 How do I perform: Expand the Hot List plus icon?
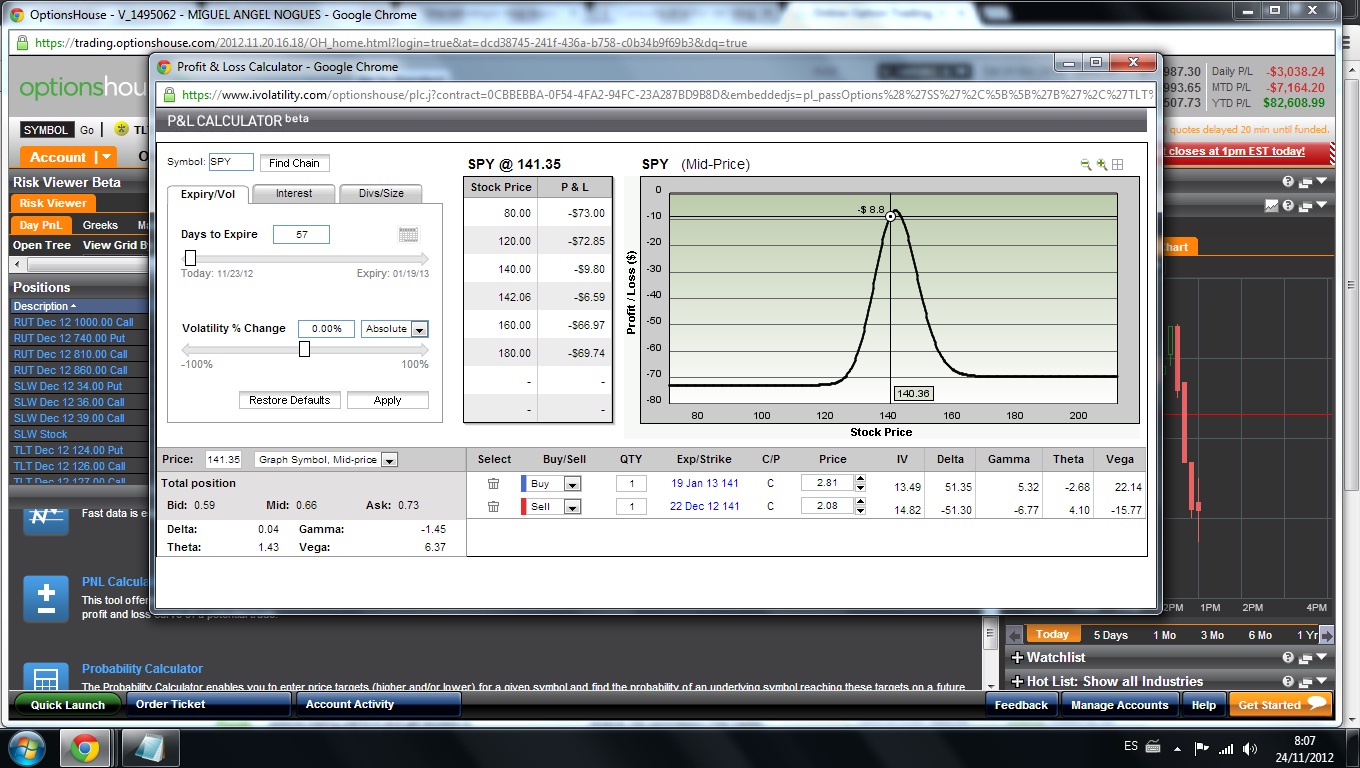(x=1017, y=682)
